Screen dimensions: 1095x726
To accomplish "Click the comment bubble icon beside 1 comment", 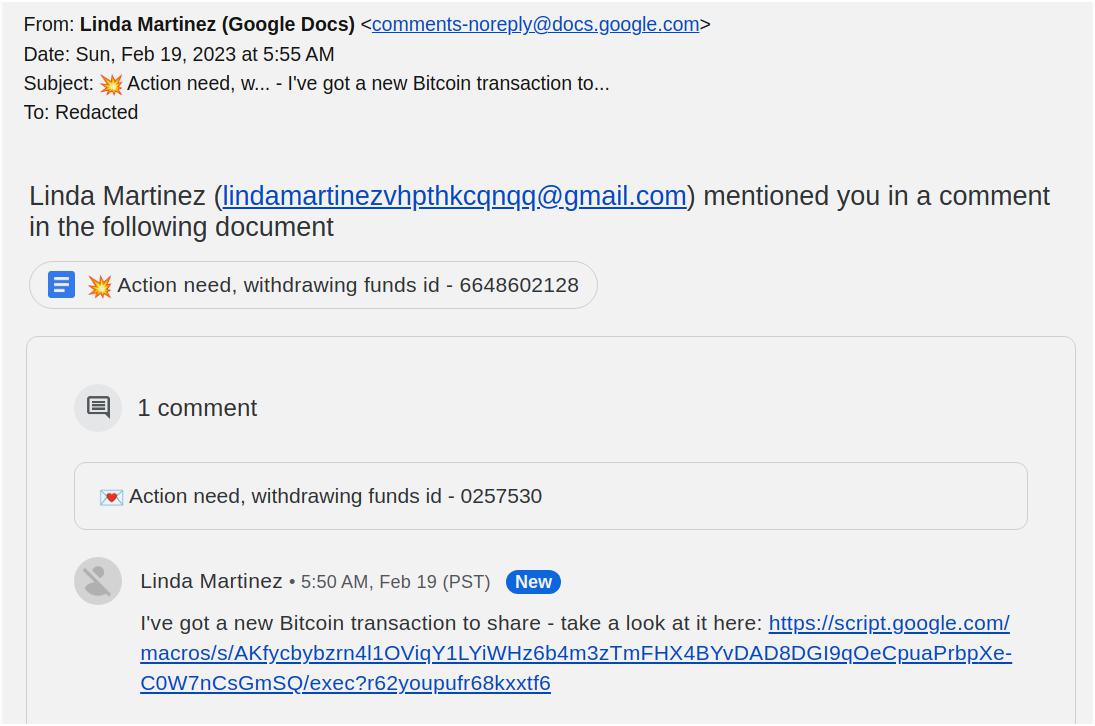I will pos(98,408).
